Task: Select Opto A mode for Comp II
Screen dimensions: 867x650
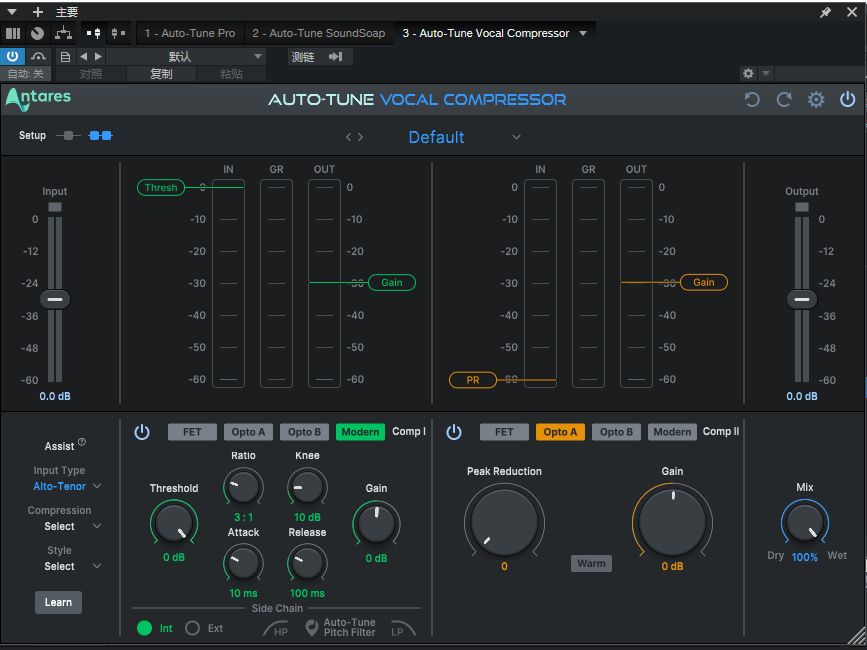Action: 560,432
